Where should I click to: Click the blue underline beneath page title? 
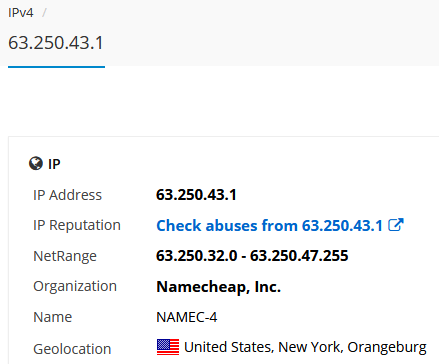56,67
